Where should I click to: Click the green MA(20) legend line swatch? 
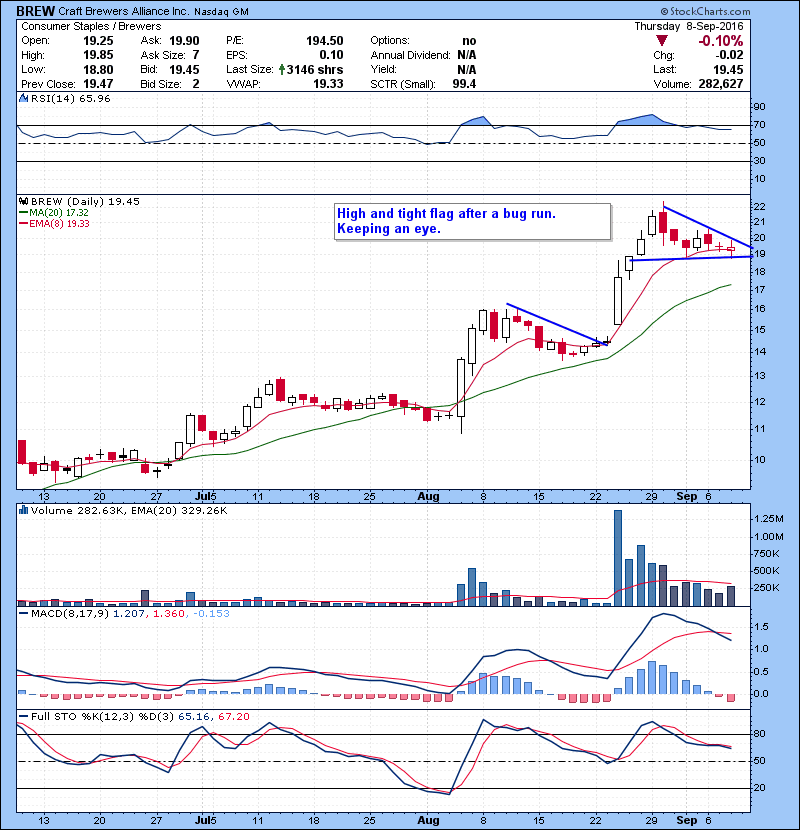24,214
